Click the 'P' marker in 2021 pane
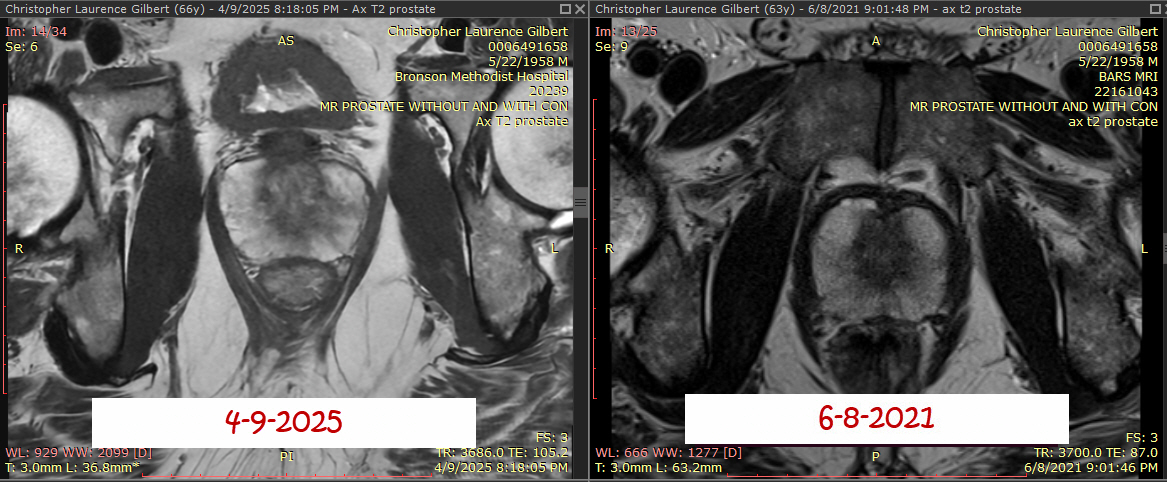The height and width of the screenshot is (482, 1167). click(876, 457)
